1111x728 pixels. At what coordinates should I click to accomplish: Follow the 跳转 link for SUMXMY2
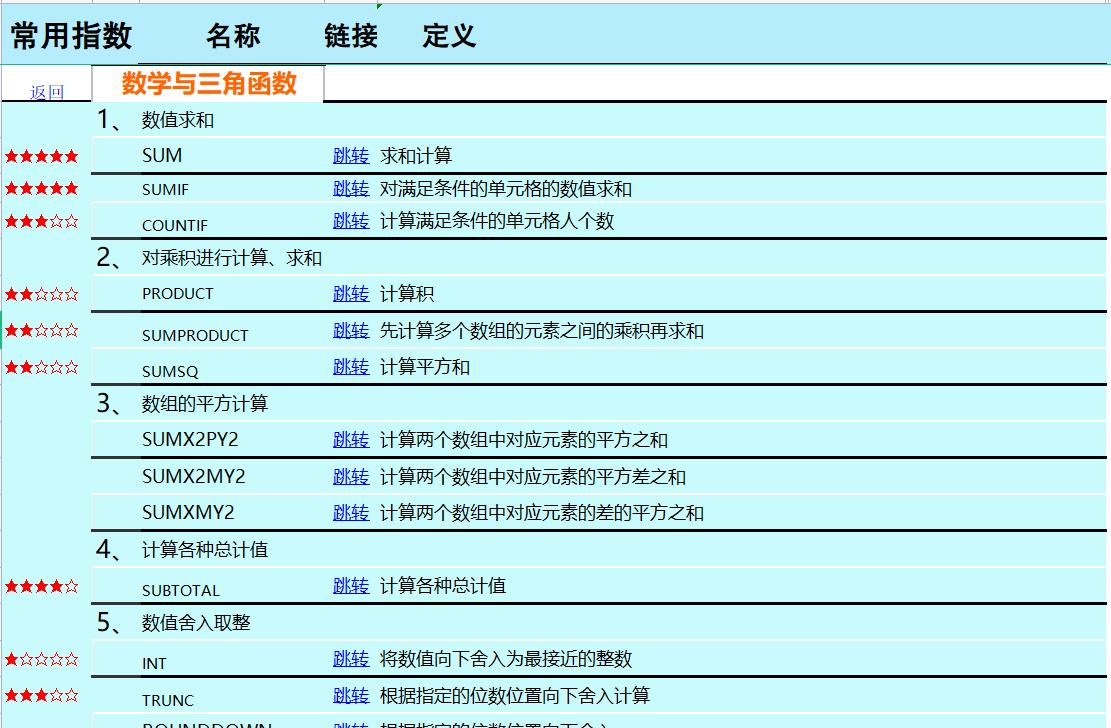(351, 513)
